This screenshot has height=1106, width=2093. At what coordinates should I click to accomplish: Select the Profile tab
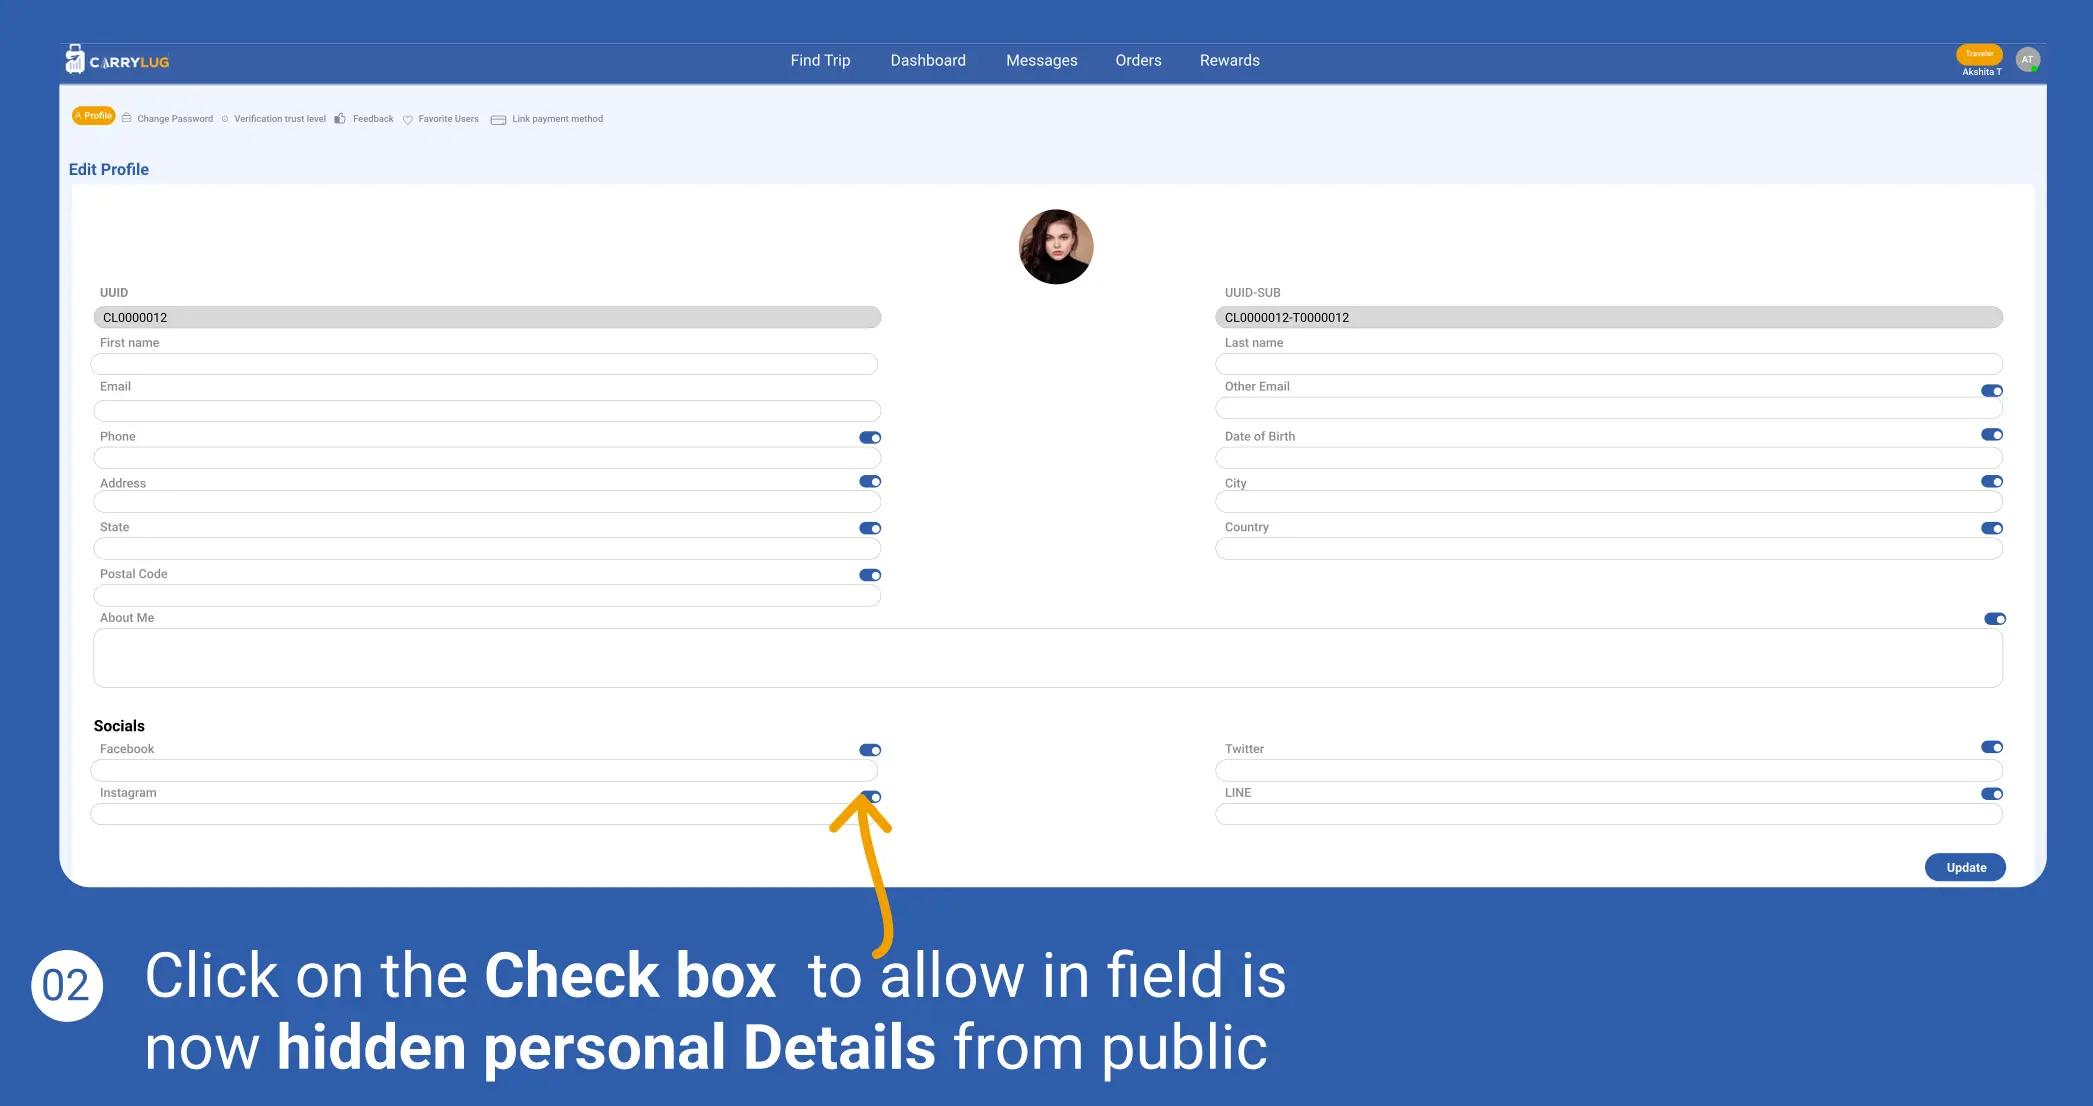click(93, 116)
